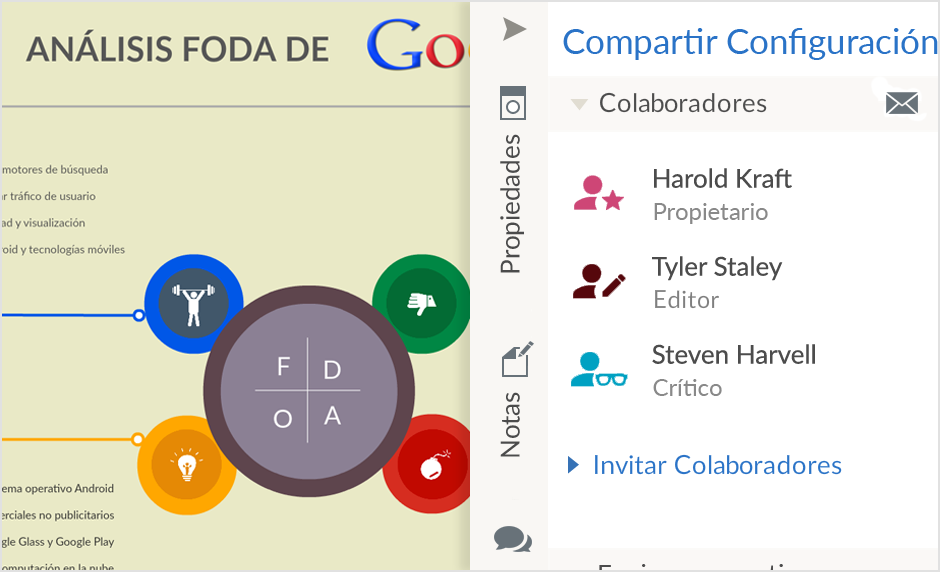Click the Invitar Colaboradores link
Image resolution: width=940 pixels, height=572 pixels.
click(717, 465)
